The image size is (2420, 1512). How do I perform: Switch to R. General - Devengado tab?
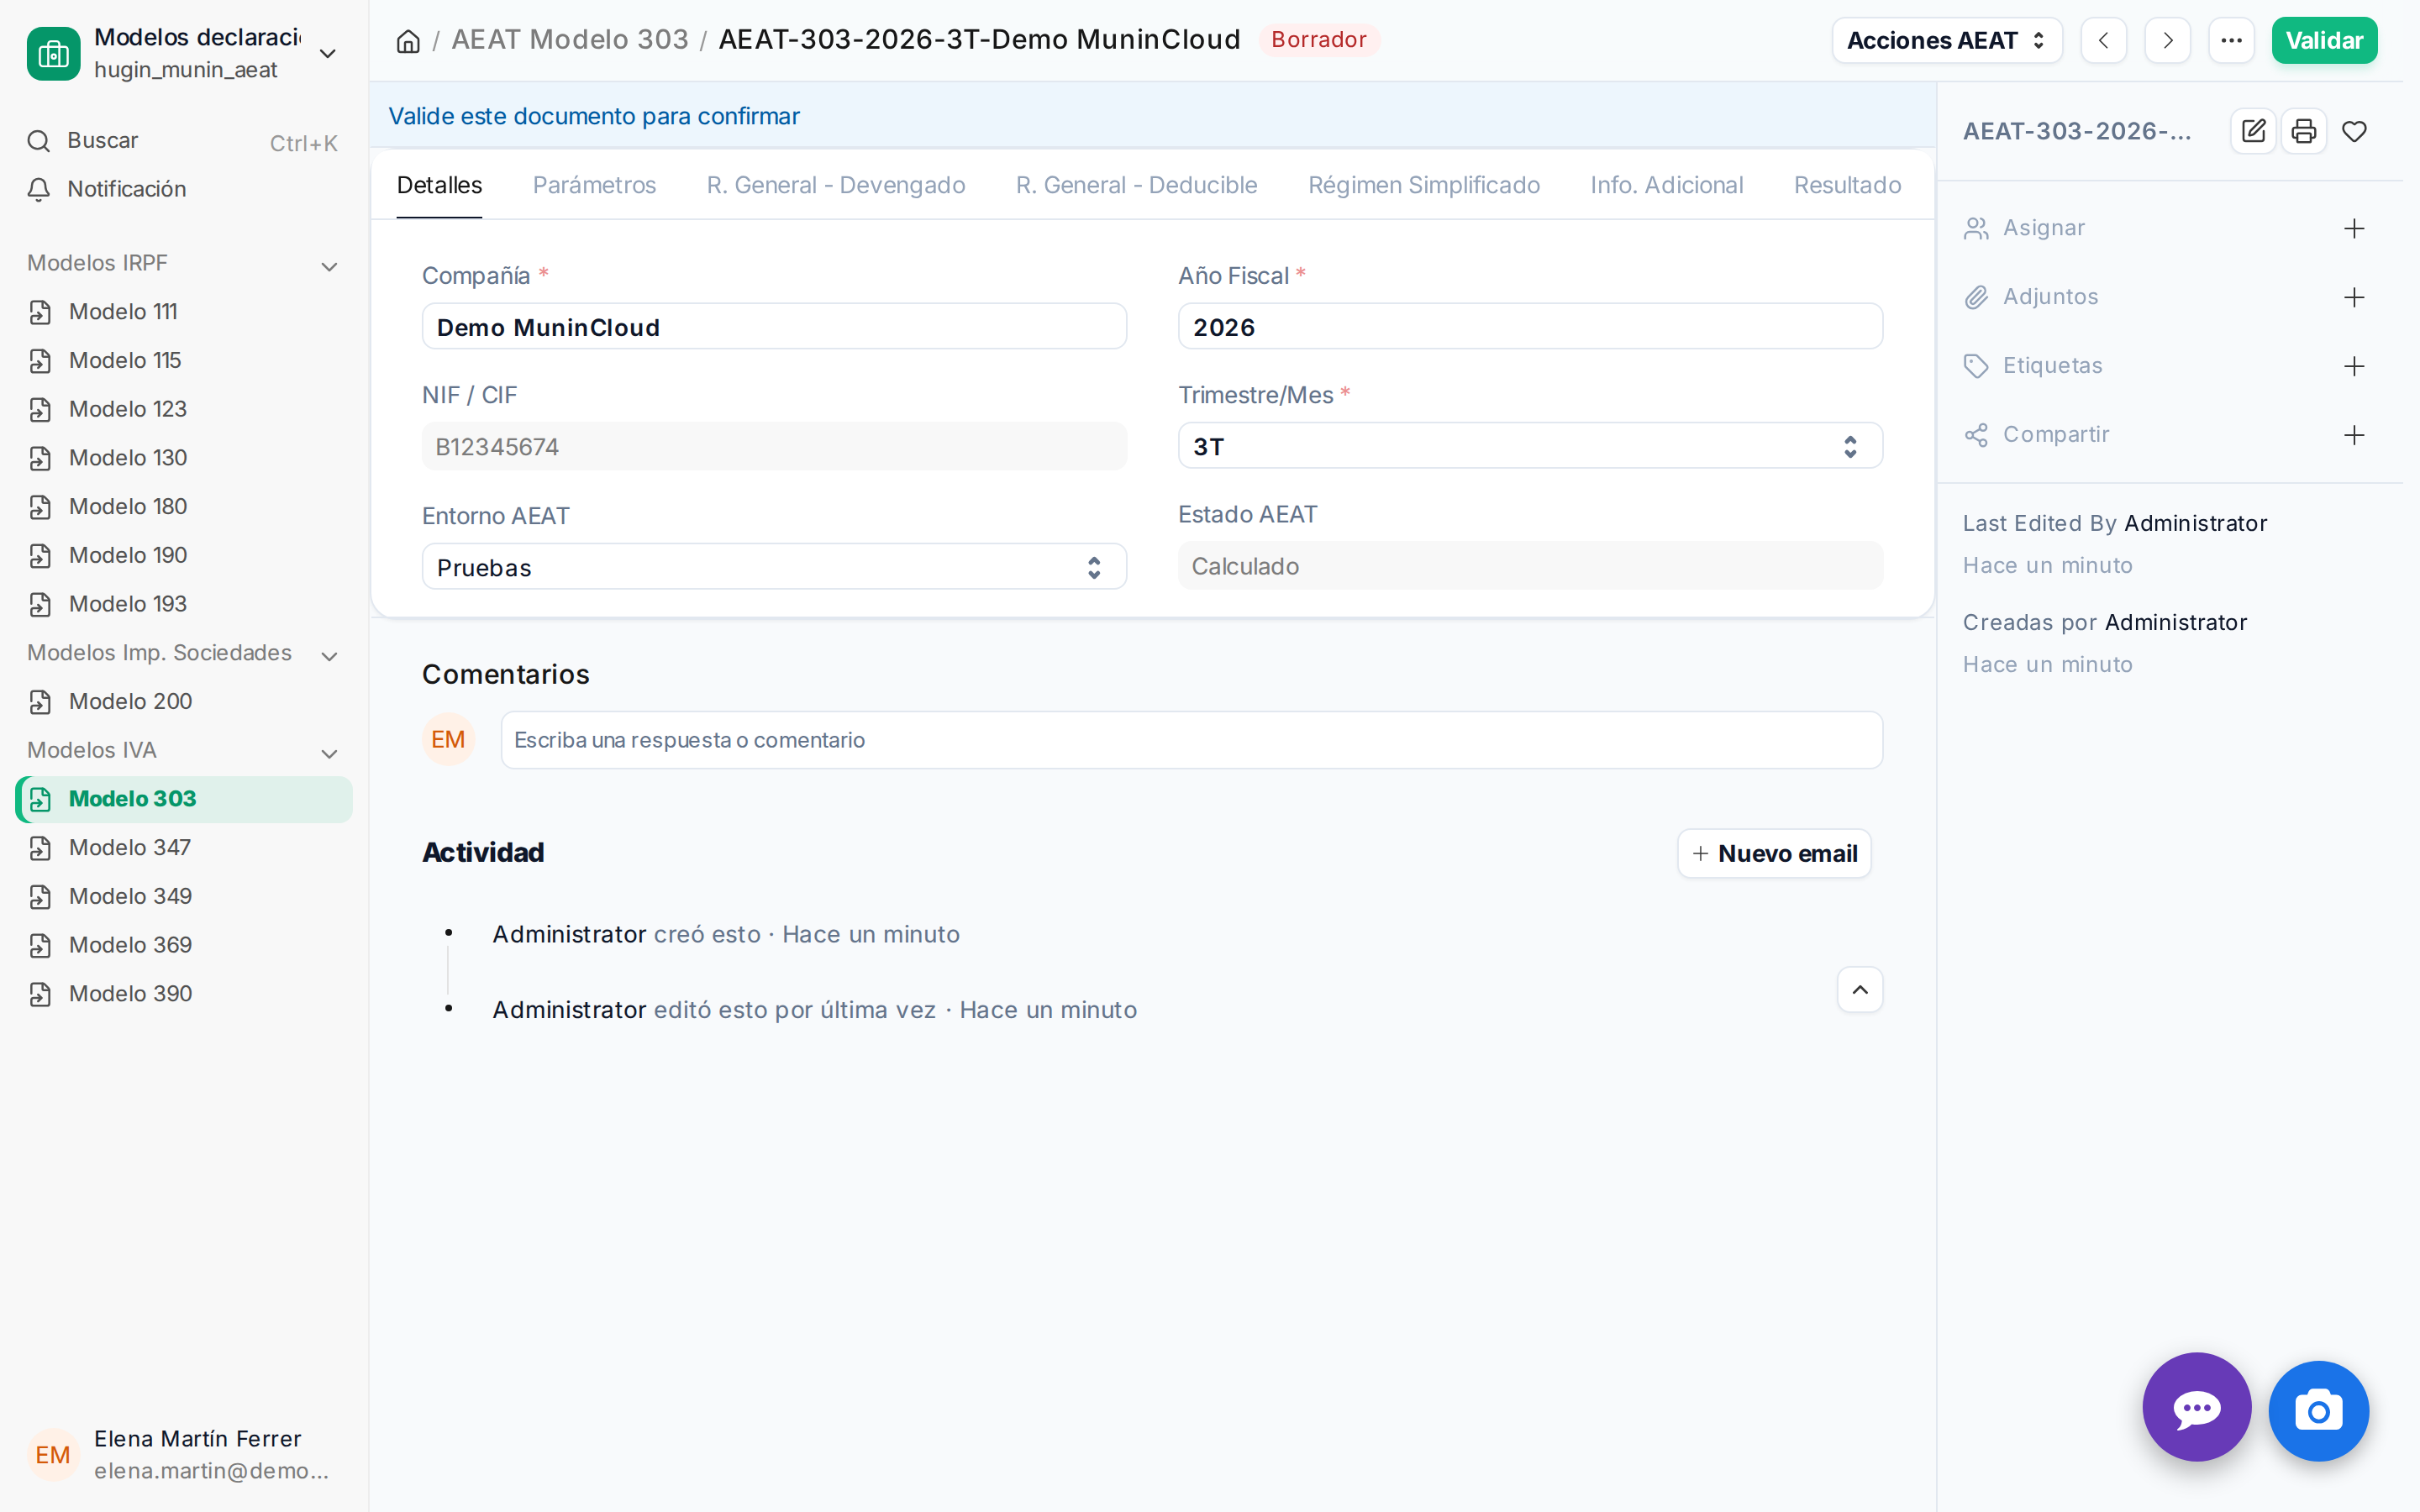point(836,186)
